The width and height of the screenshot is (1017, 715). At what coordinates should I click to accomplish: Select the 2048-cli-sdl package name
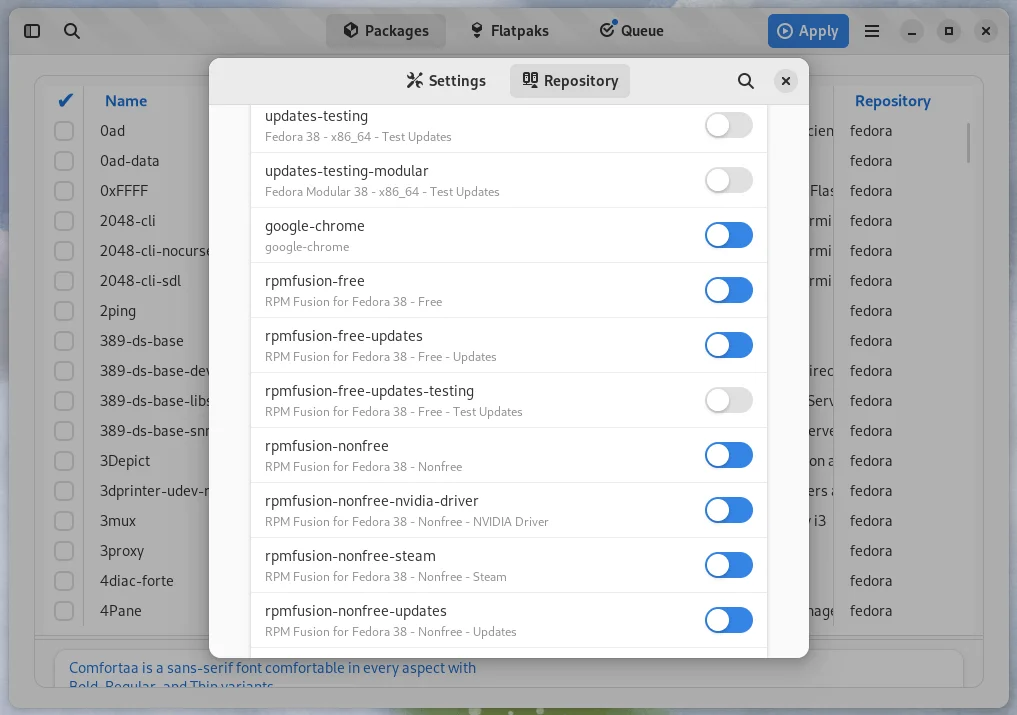(140, 281)
